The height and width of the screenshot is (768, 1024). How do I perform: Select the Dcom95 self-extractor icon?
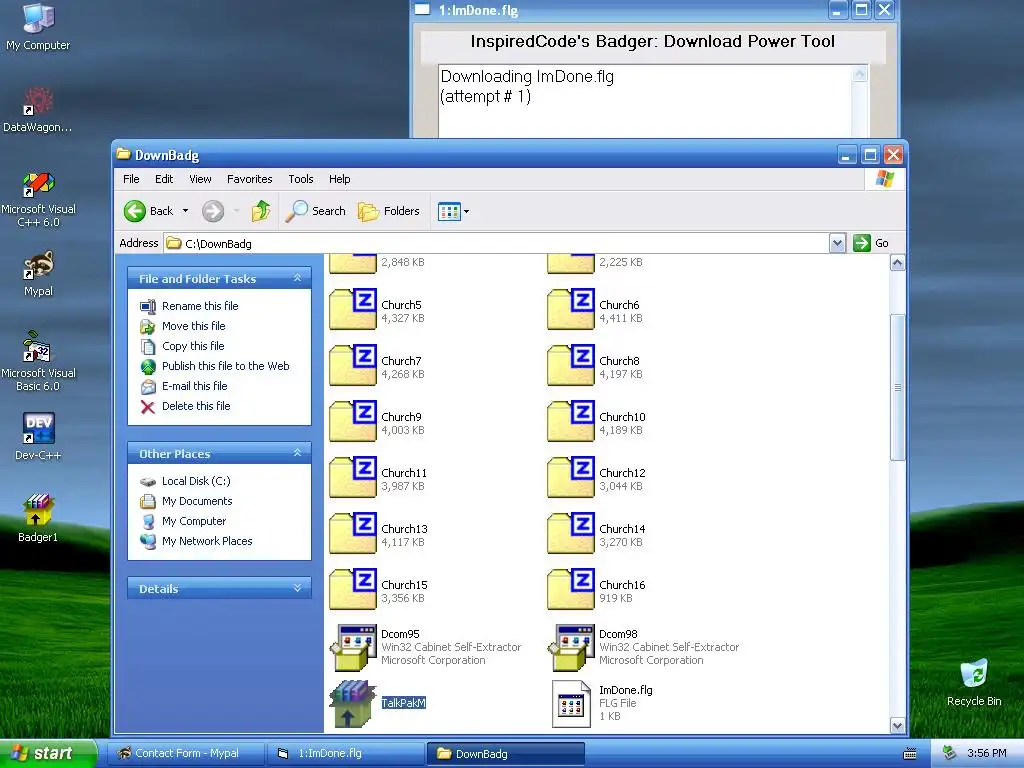click(353, 647)
